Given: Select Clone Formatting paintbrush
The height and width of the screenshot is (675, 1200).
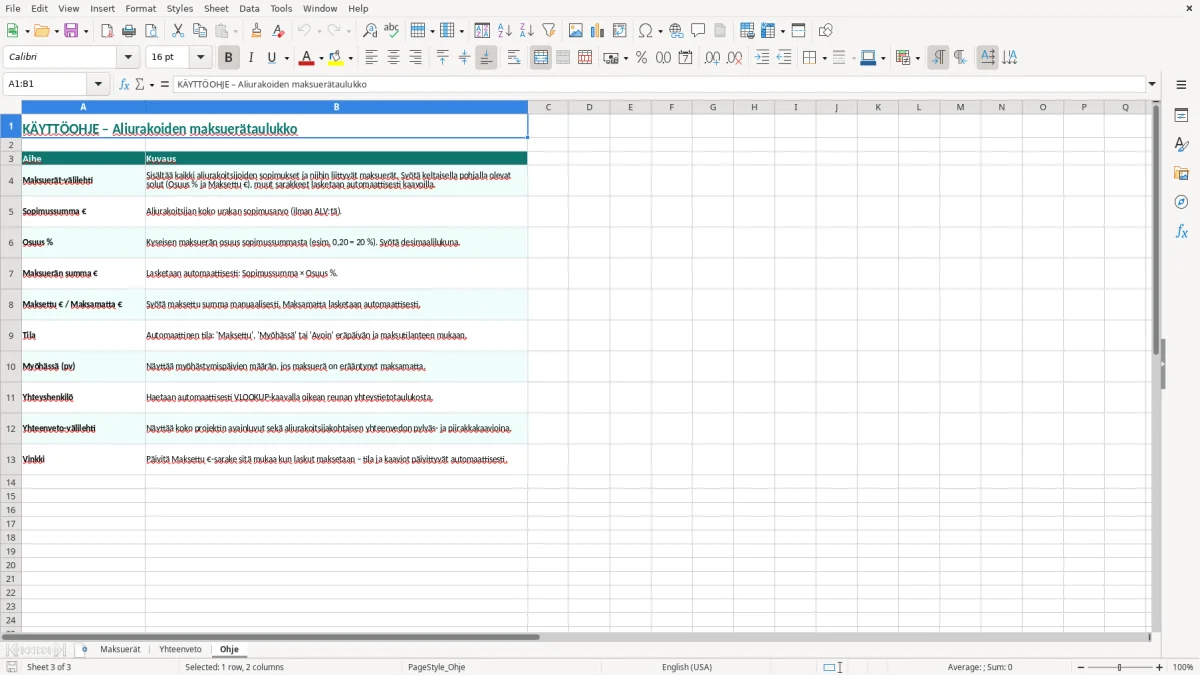Looking at the screenshot, I should (x=256, y=31).
